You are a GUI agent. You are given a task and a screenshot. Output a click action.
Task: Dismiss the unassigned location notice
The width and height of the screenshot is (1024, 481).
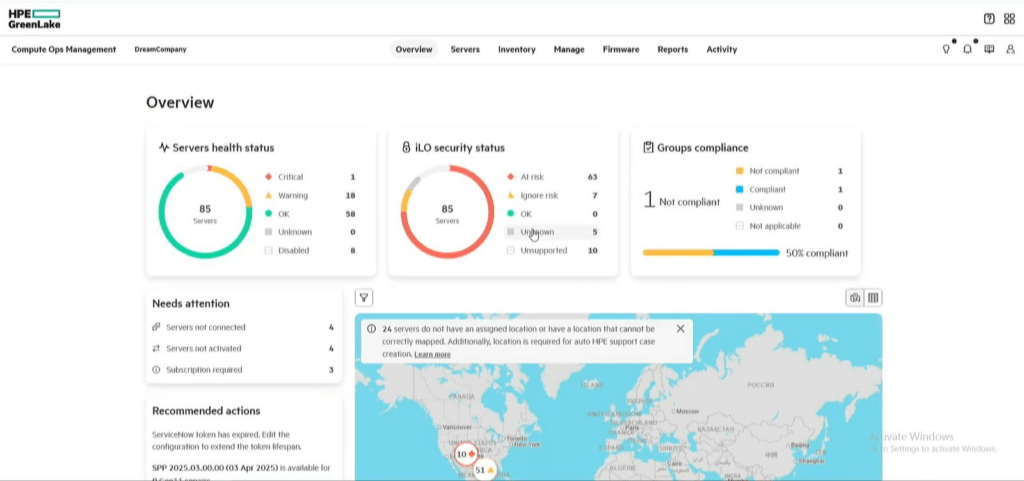click(680, 328)
